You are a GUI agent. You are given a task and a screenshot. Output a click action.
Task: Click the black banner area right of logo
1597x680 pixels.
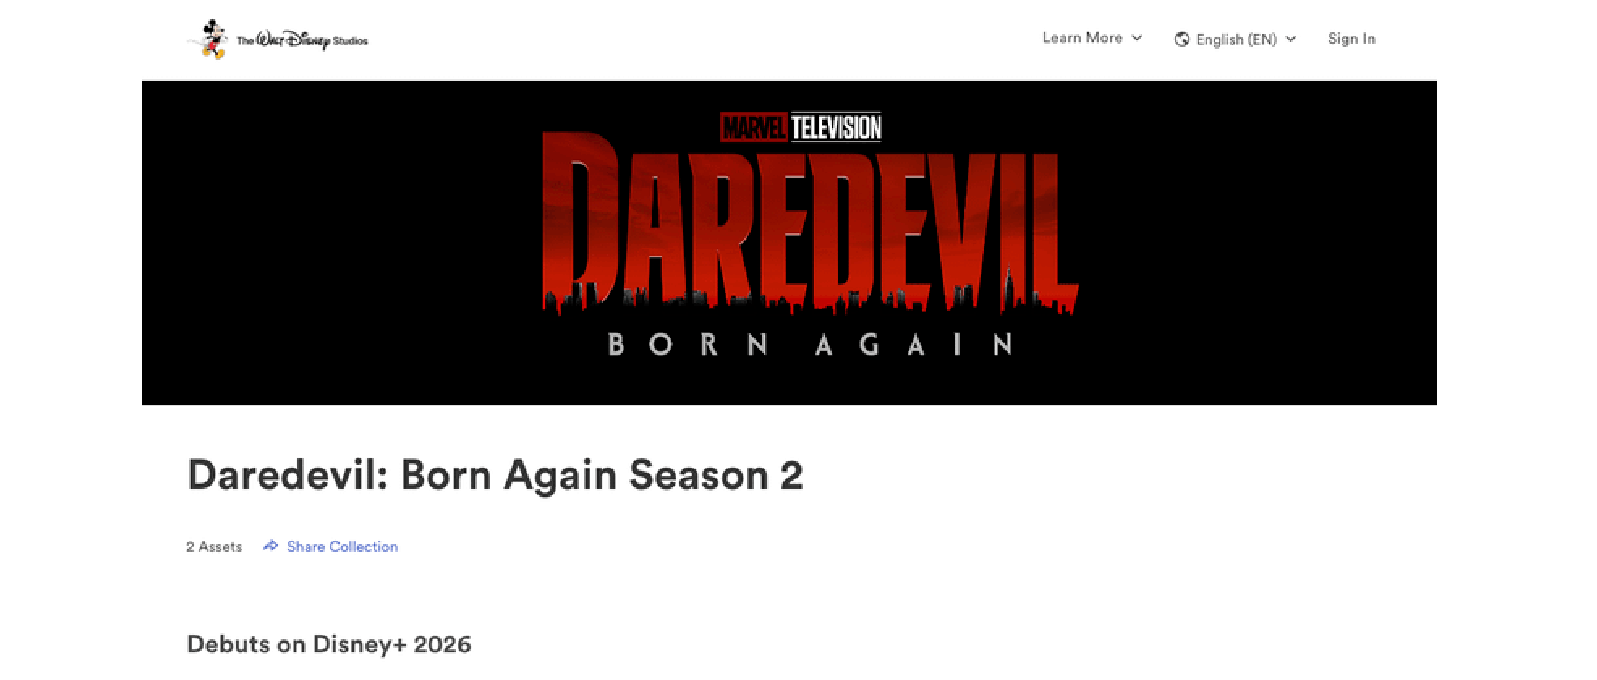(x=1258, y=243)
